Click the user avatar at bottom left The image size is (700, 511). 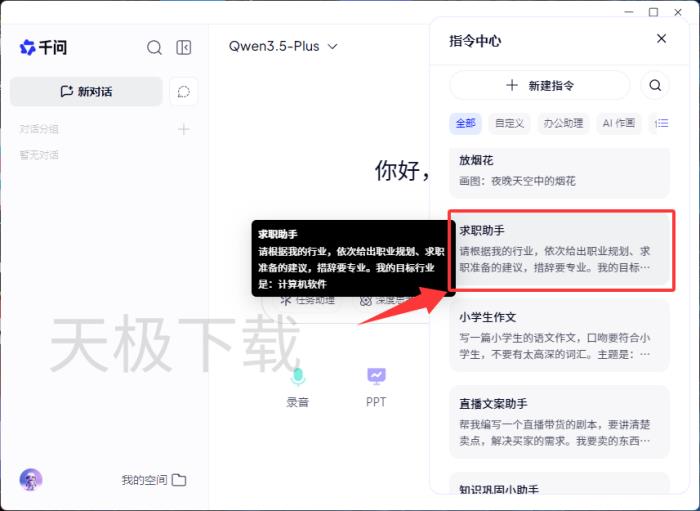pos(31,480)
